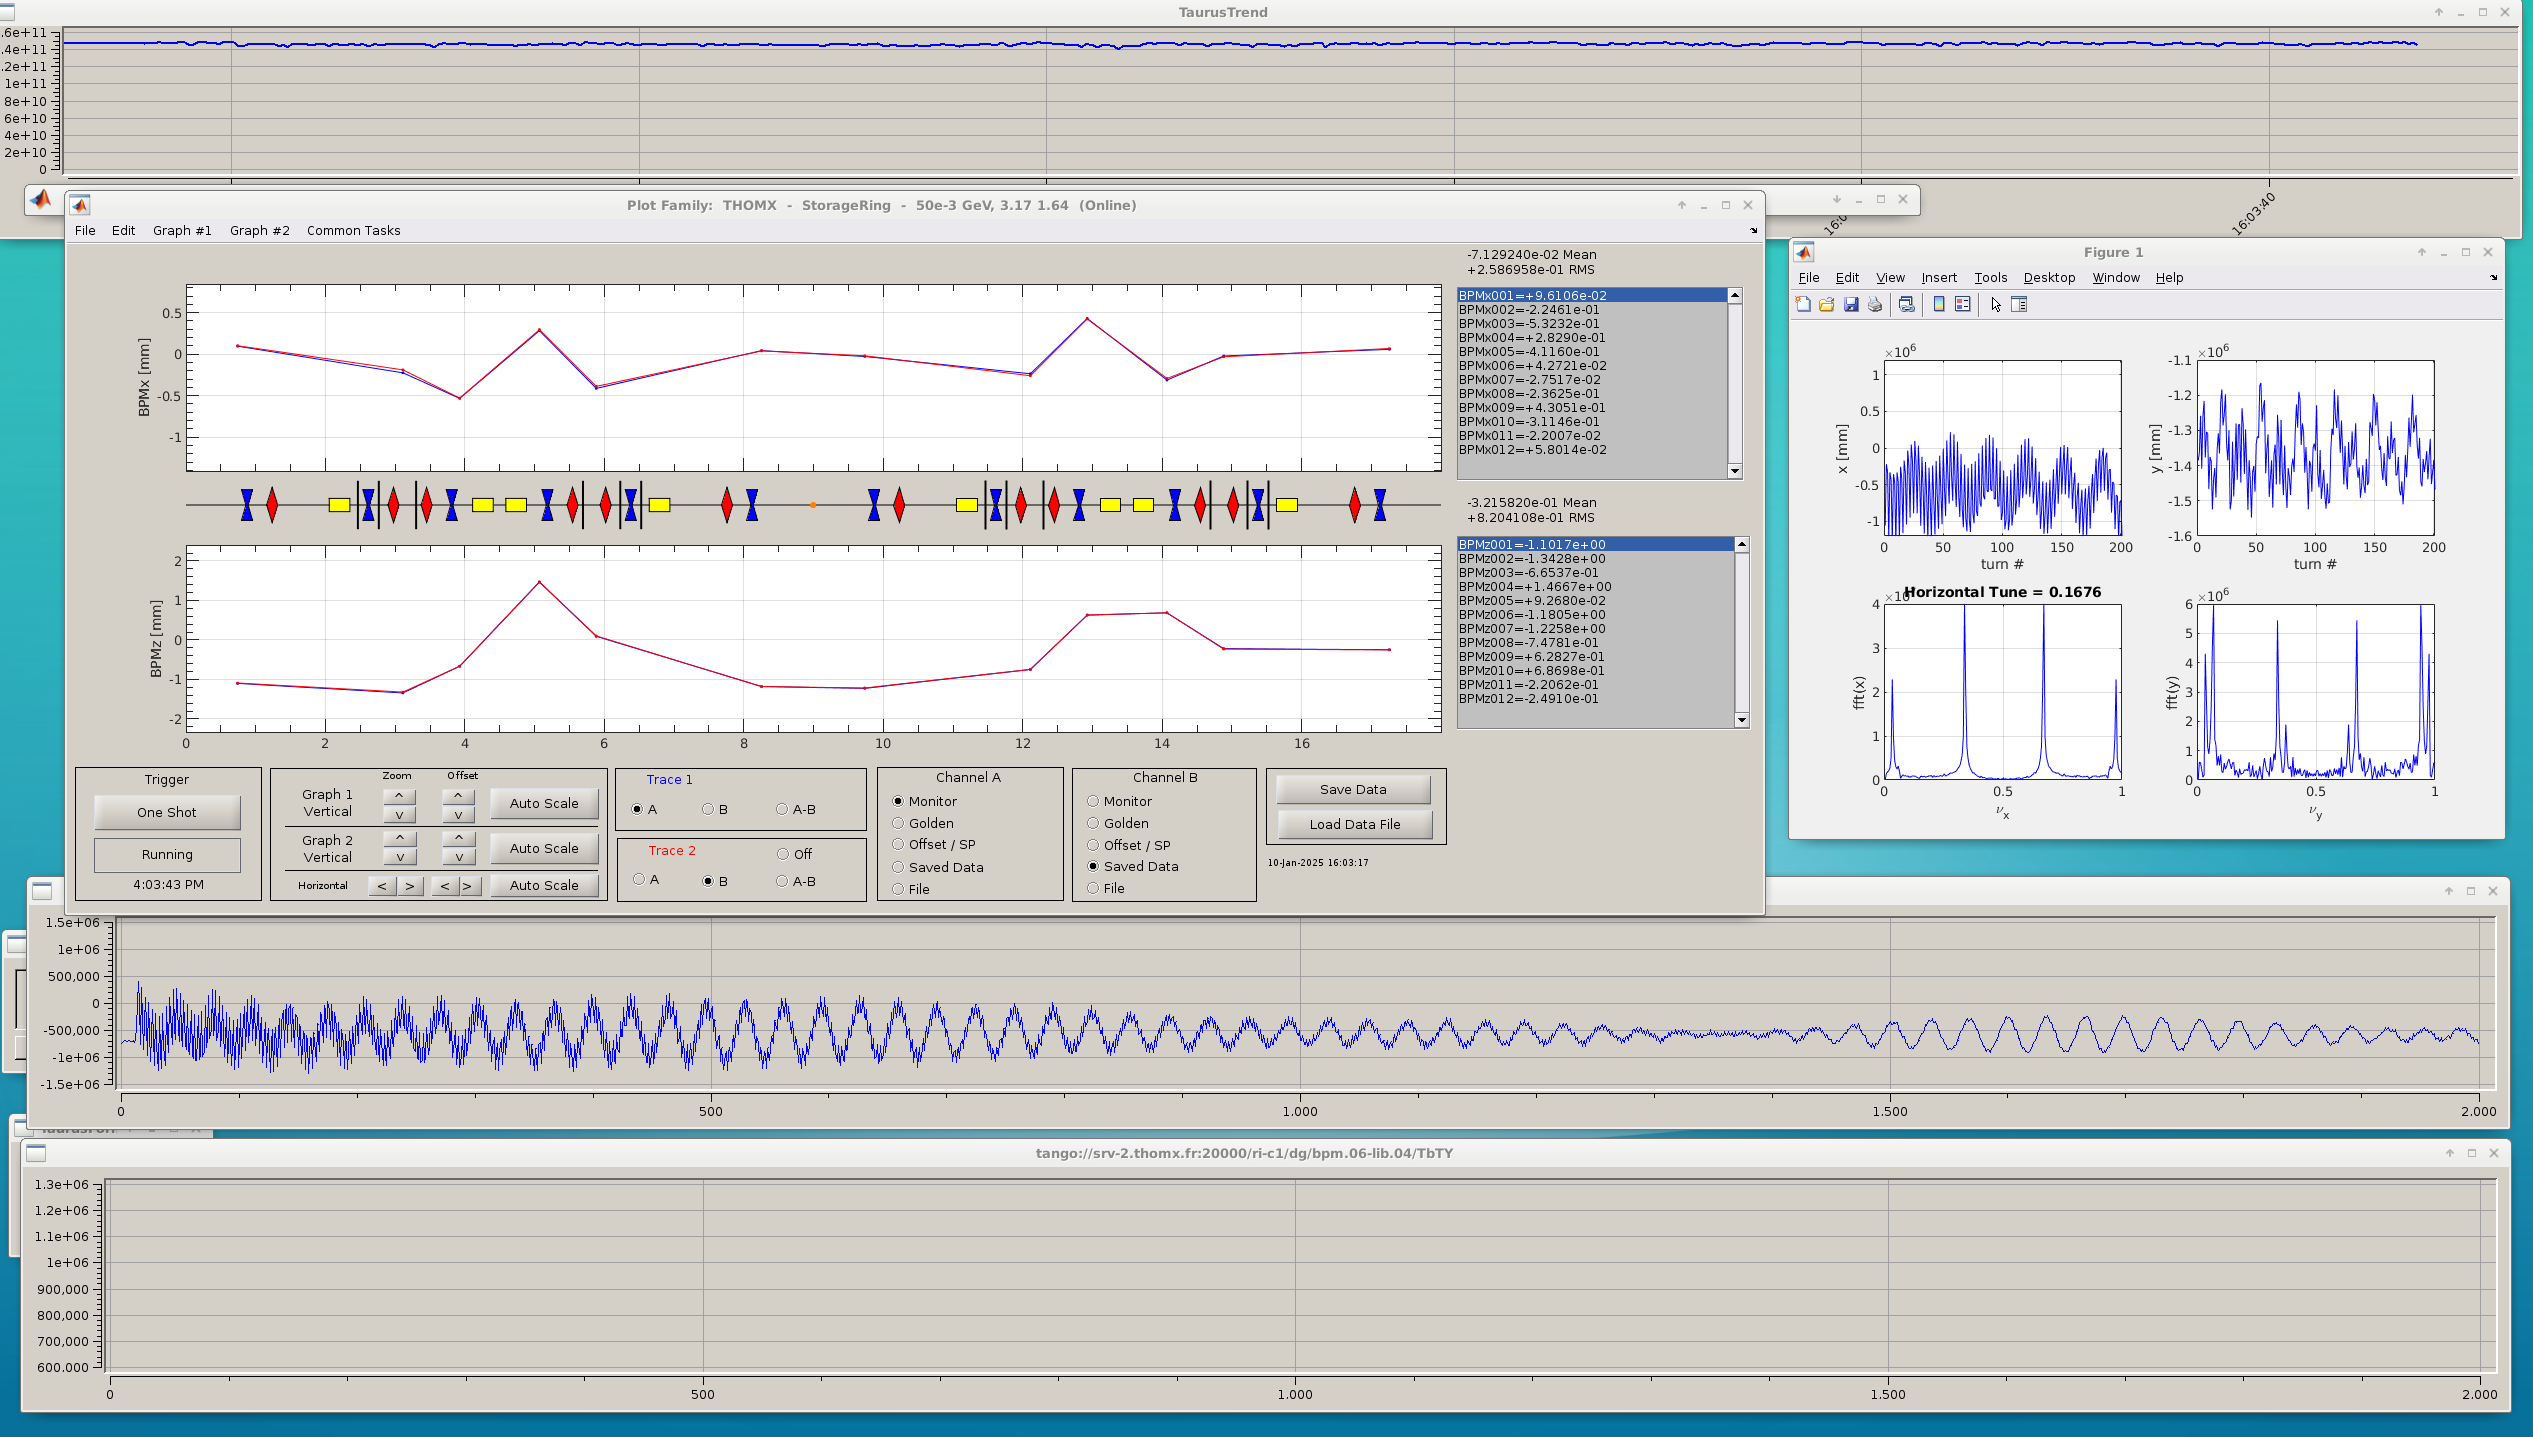Click the Link Plot icon in Figure 1
Image resolution: width=2533 pixels, height=1437 pixels.
[x=1906, y=304]
